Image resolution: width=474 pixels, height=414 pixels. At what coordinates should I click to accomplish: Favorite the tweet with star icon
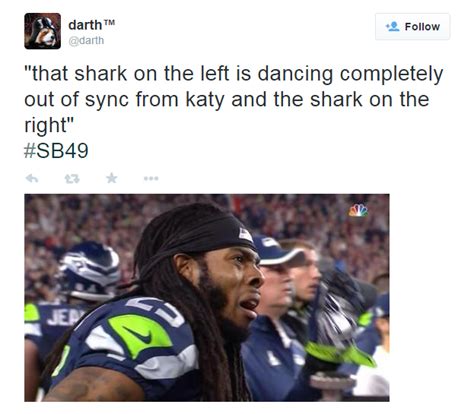point(112,178)
